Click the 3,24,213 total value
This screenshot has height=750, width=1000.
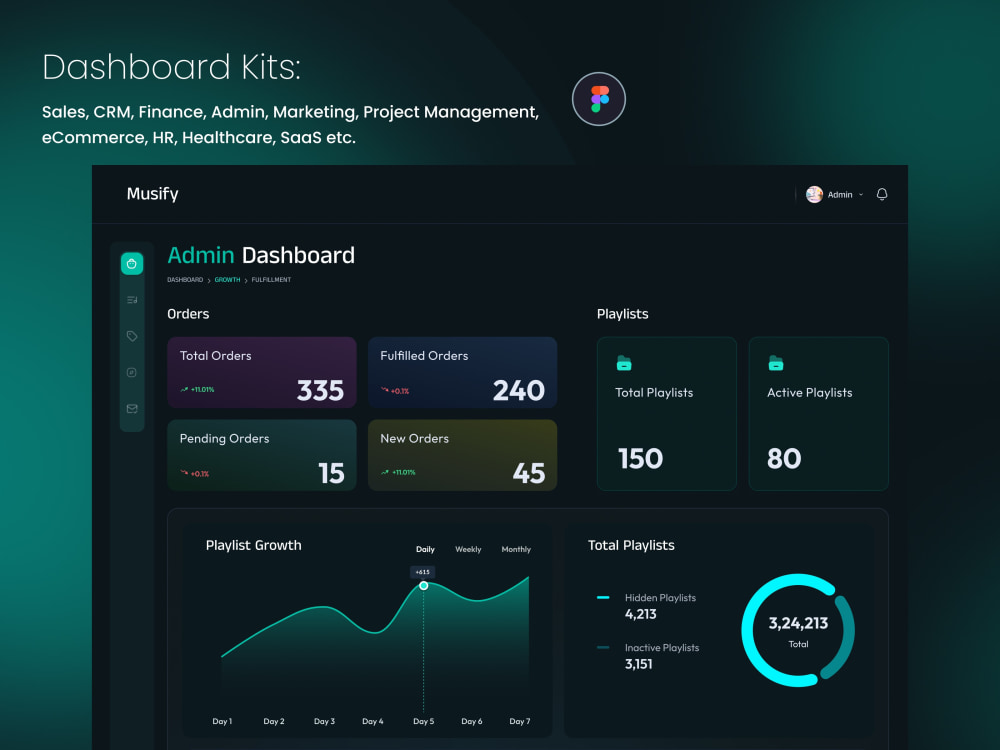(x=798, y=623)
